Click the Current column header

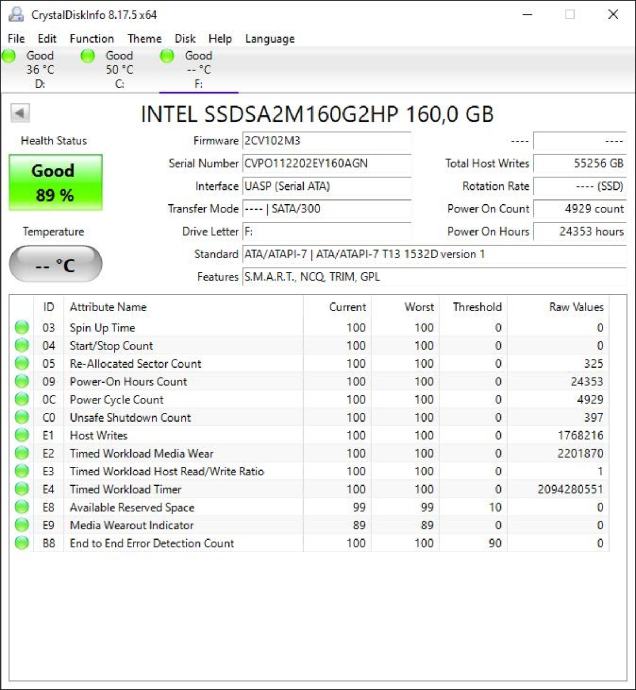pos(337,307)
